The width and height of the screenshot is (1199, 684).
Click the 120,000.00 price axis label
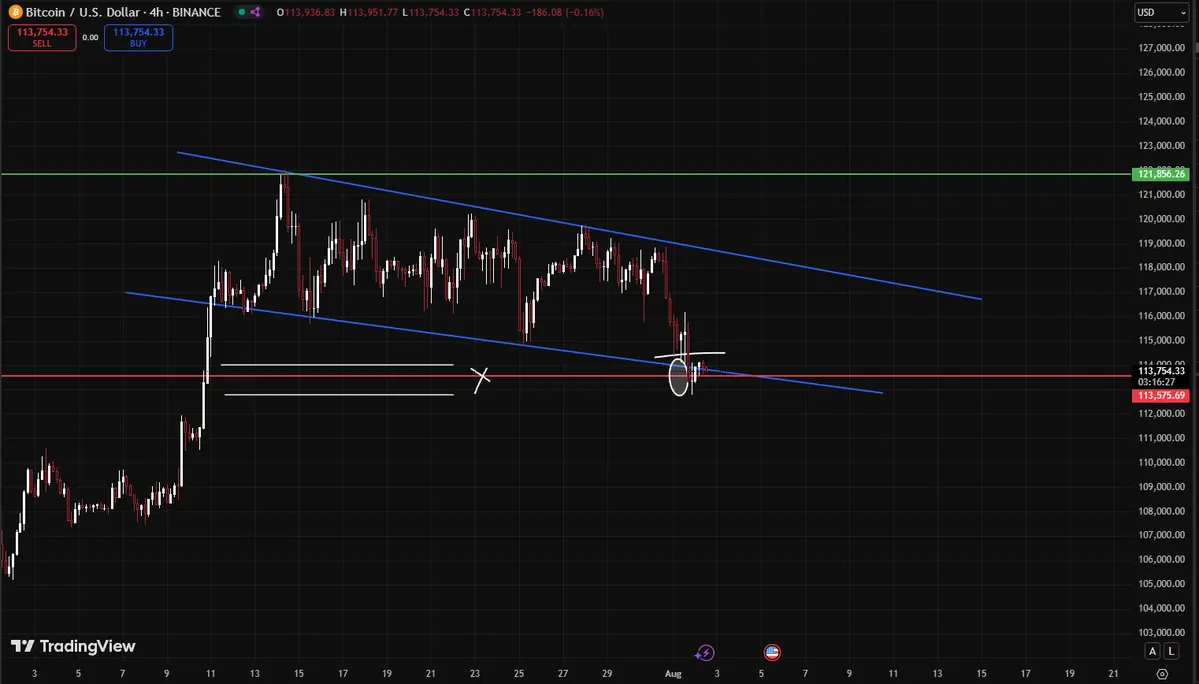pyautogui.click(x=1162, y=219)
